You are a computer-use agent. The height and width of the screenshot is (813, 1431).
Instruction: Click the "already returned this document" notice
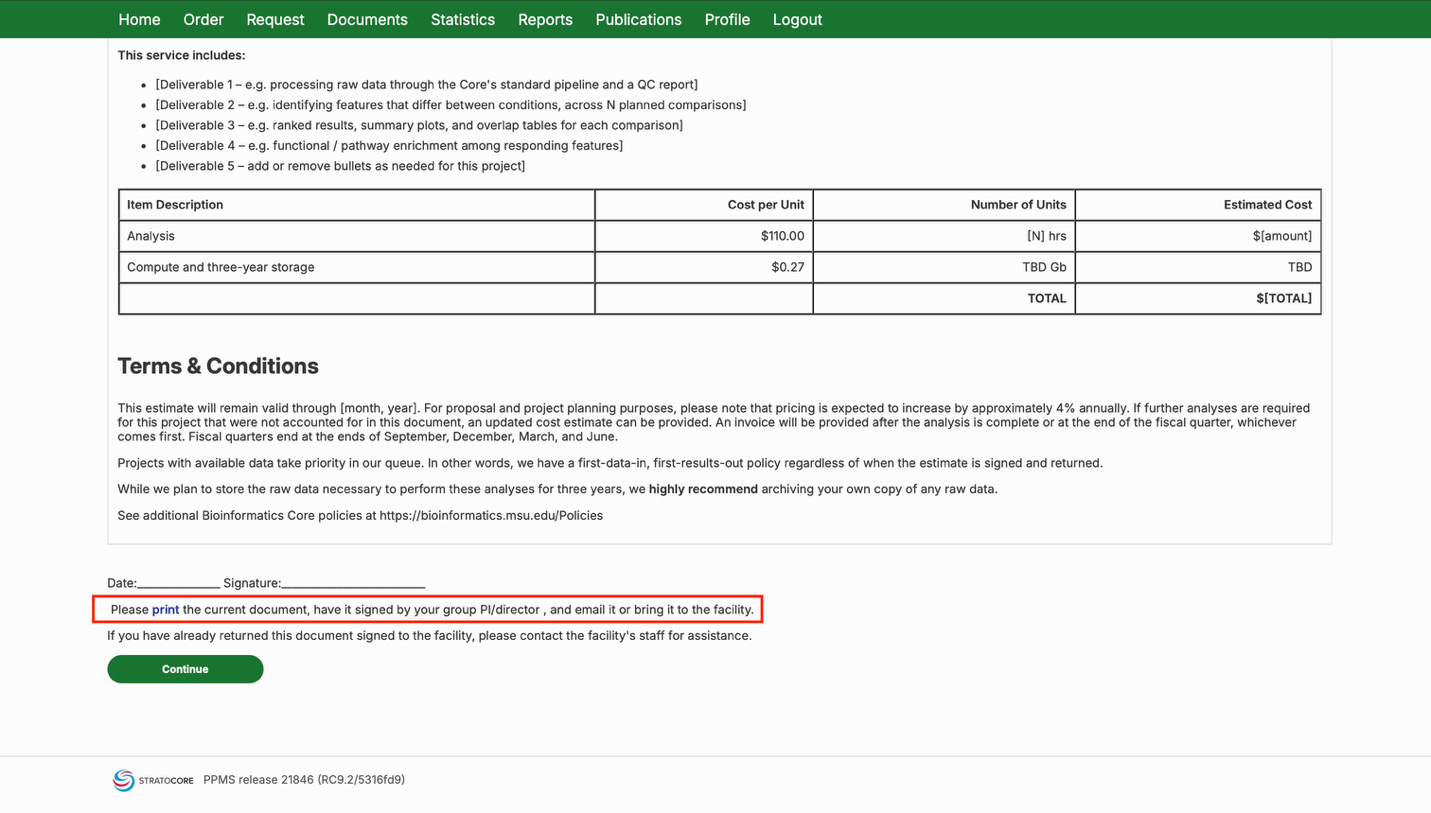tap(429, 636)
